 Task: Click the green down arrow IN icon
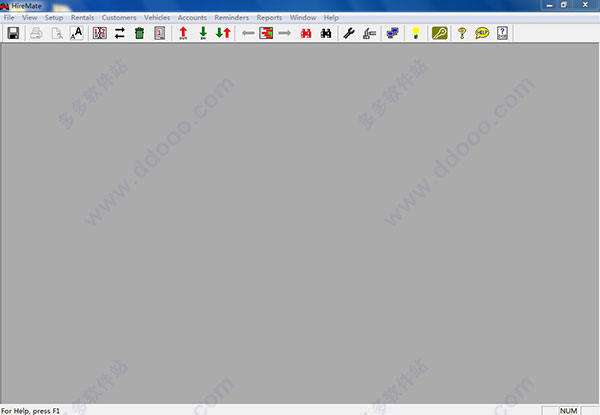(203, 33)
